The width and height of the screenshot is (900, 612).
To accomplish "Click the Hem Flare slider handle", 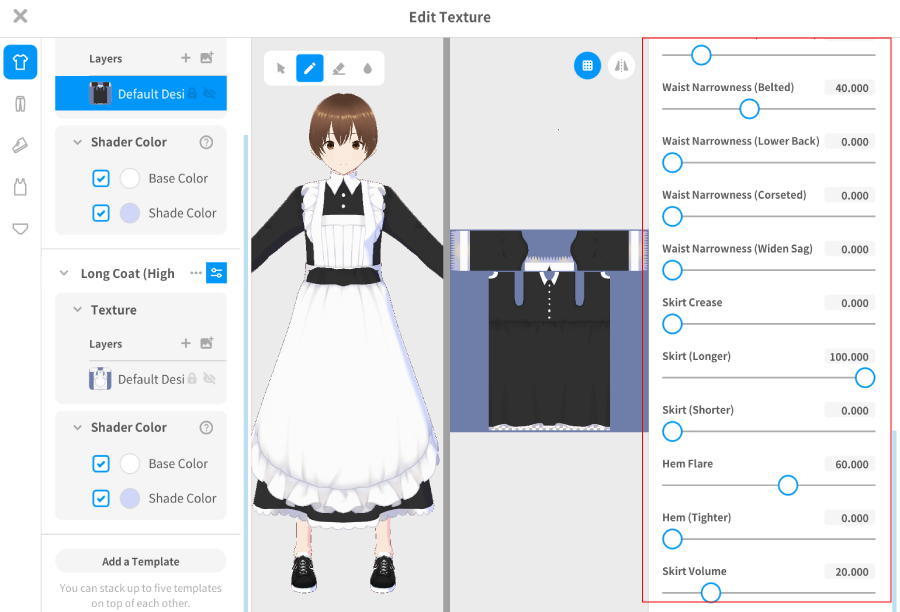I will (788, 485).
